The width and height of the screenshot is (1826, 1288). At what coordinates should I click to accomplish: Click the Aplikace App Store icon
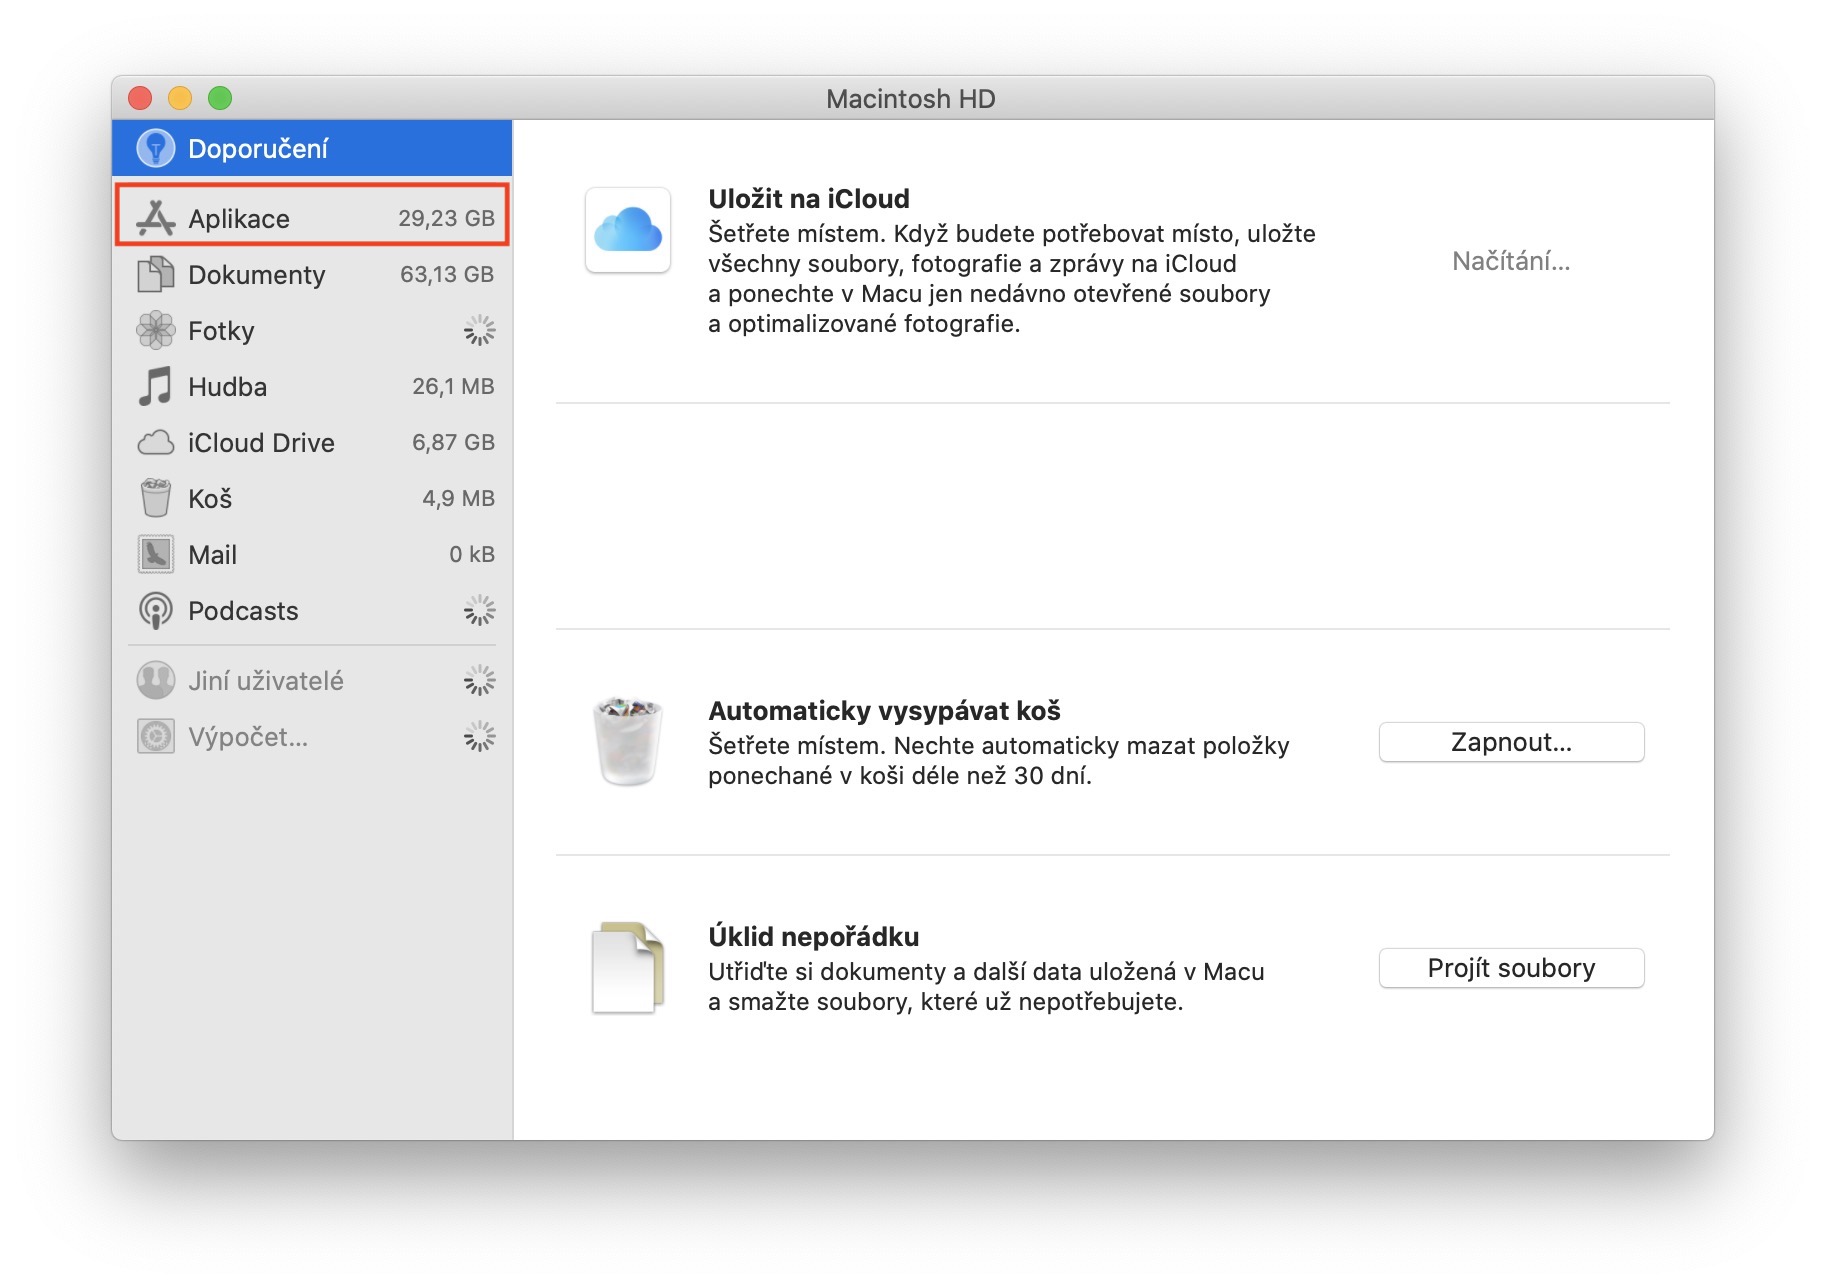[155, 218]
